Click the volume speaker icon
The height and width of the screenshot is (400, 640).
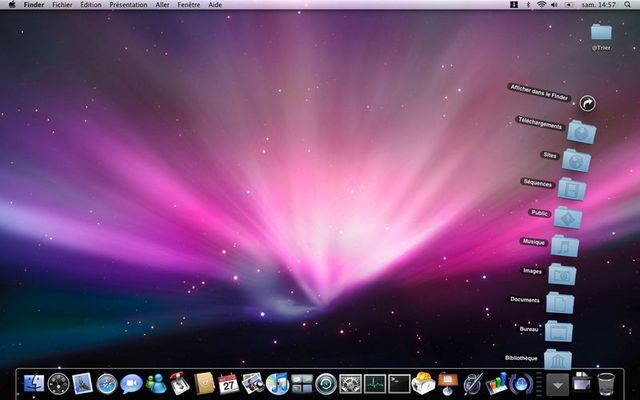pyautogui.click(x=554, y=5)
